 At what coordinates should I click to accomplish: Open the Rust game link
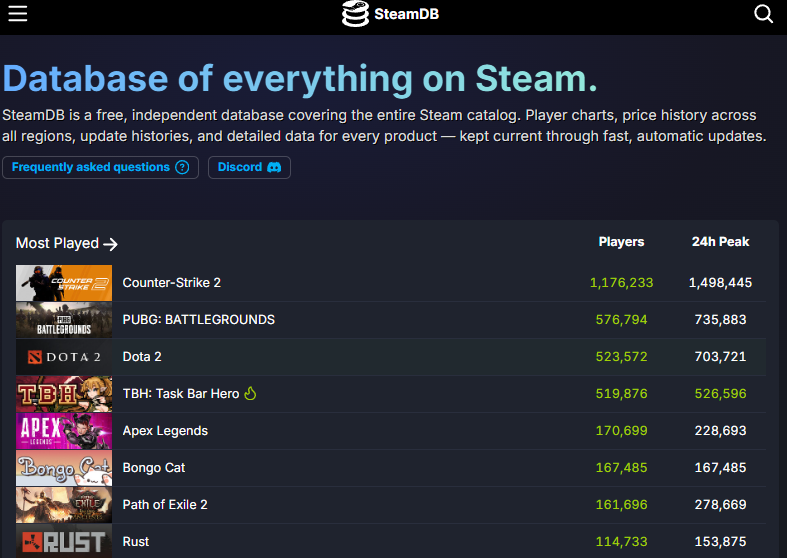point(136,542)
